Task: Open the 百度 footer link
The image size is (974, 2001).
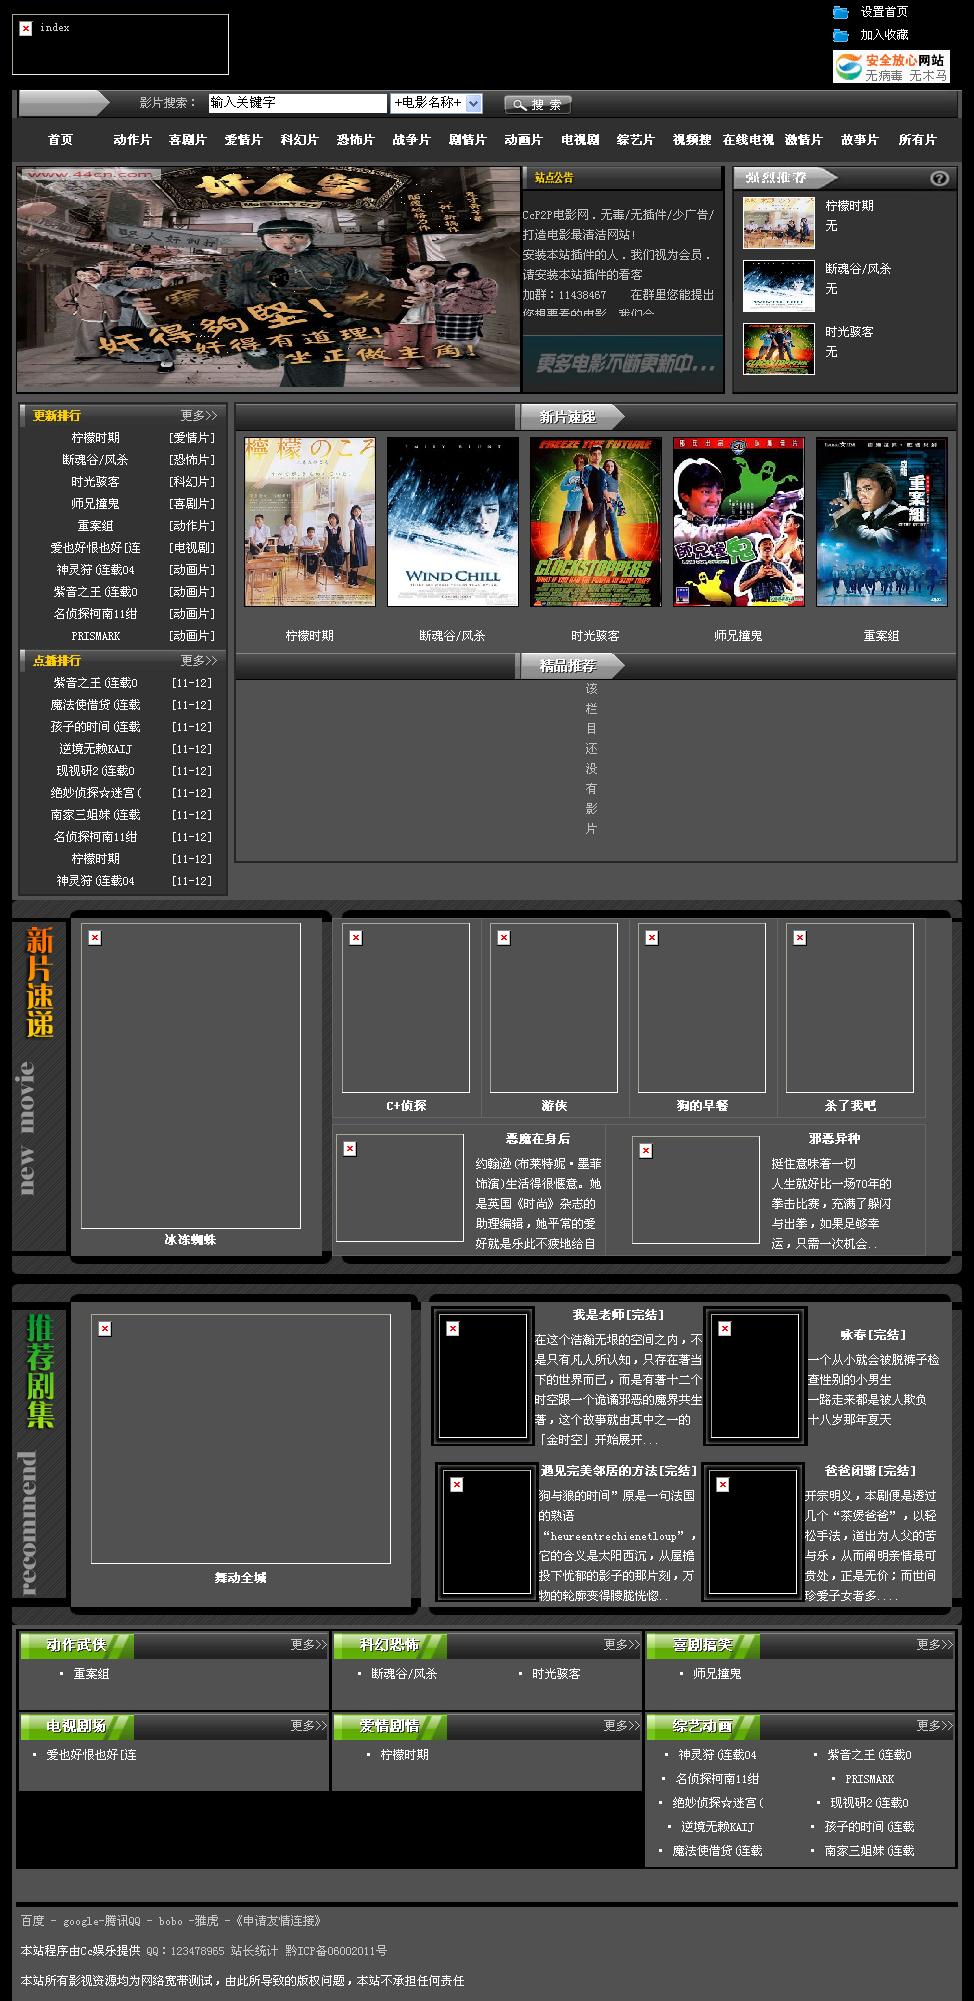Action: click(x=32, y=1920)
